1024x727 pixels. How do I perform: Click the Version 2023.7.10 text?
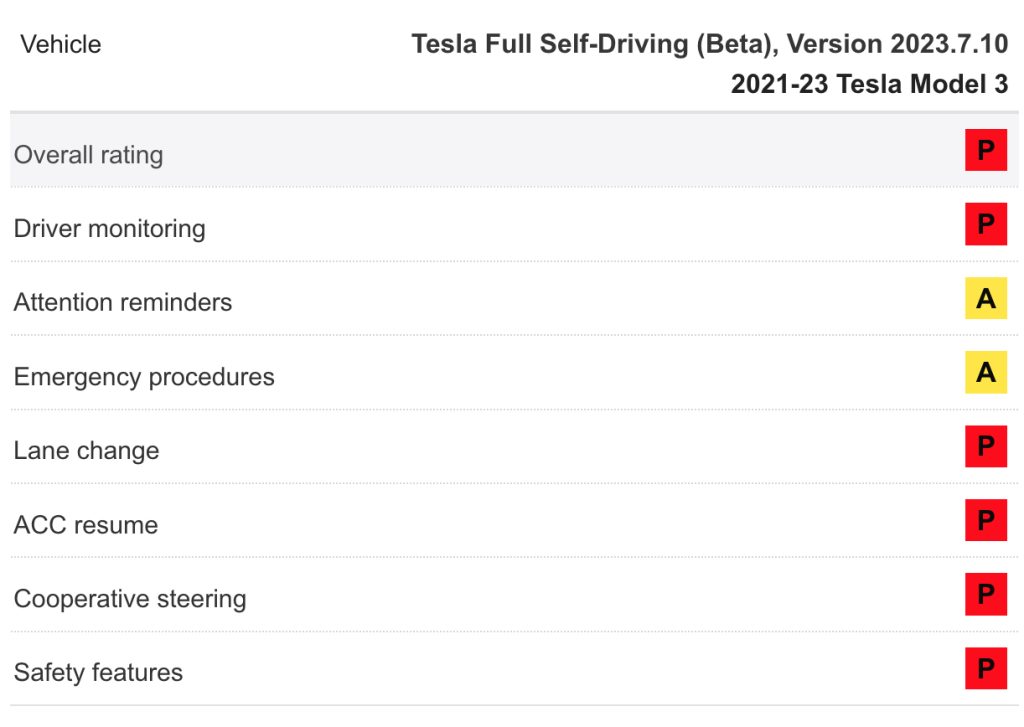click(x=897, y=44)
